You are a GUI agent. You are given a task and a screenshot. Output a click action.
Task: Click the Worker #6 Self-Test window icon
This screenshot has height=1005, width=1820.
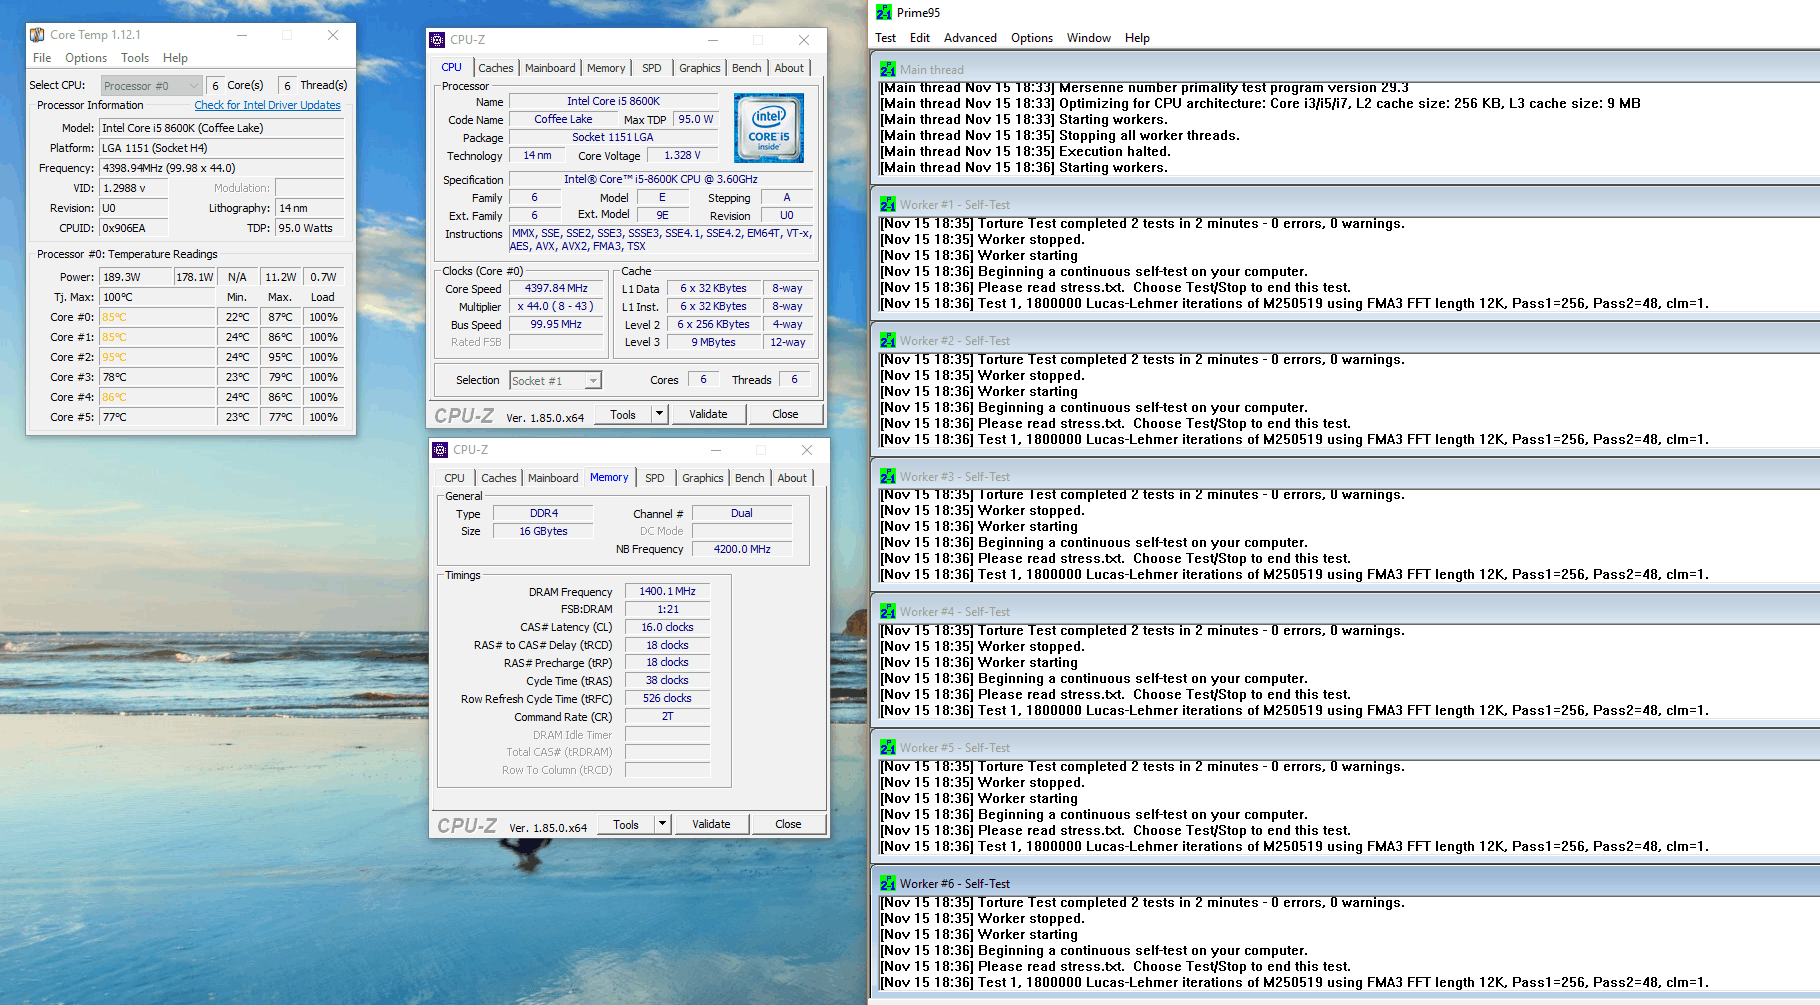(888, 883)
